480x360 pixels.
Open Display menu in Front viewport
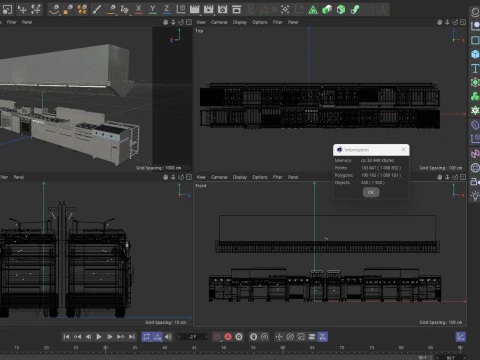pyautogui.click(x=240, y=177)
